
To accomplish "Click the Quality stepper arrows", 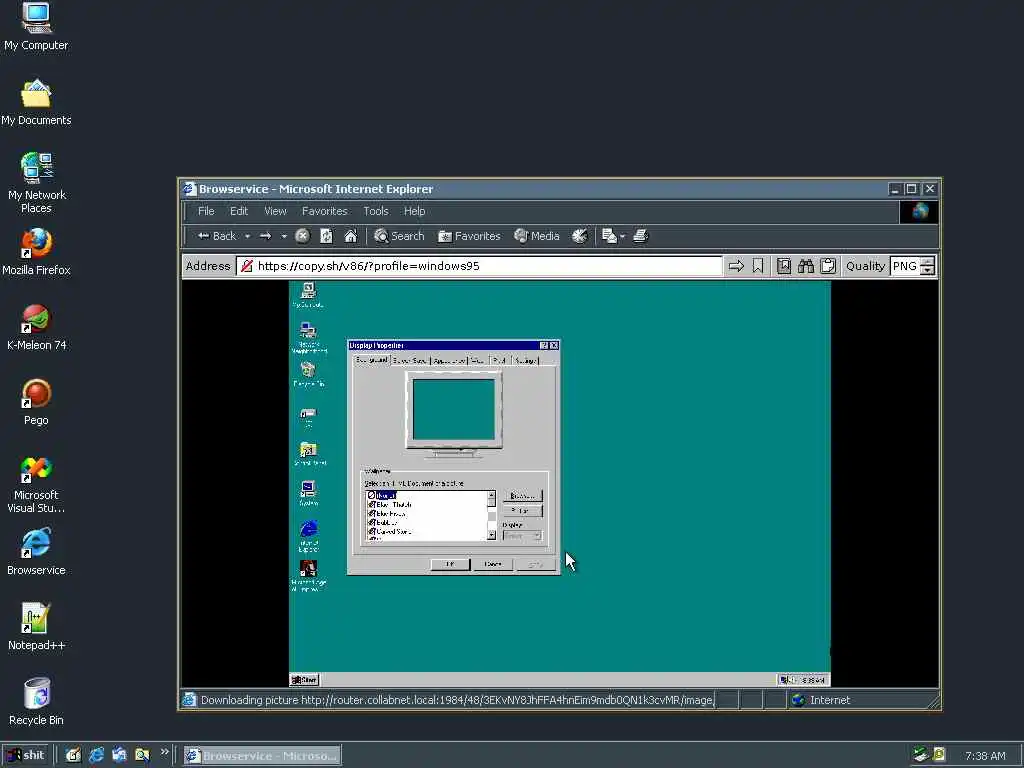I will click(x=928, y=266).
